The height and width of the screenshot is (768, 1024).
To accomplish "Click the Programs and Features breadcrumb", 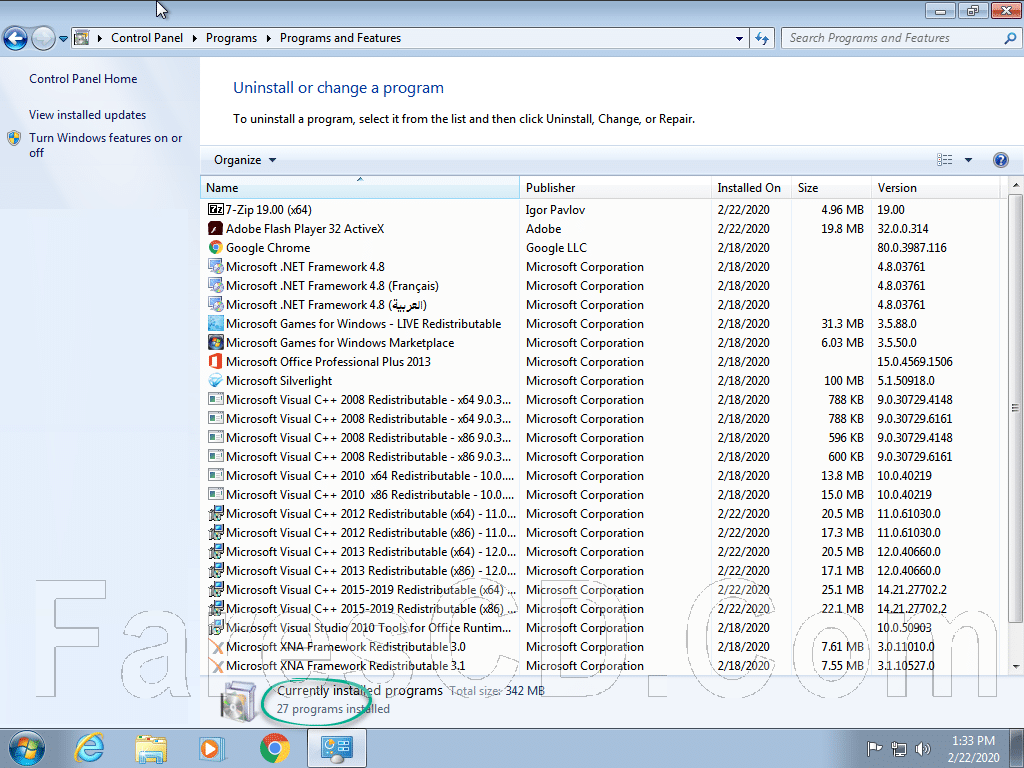I will point(340,38).
